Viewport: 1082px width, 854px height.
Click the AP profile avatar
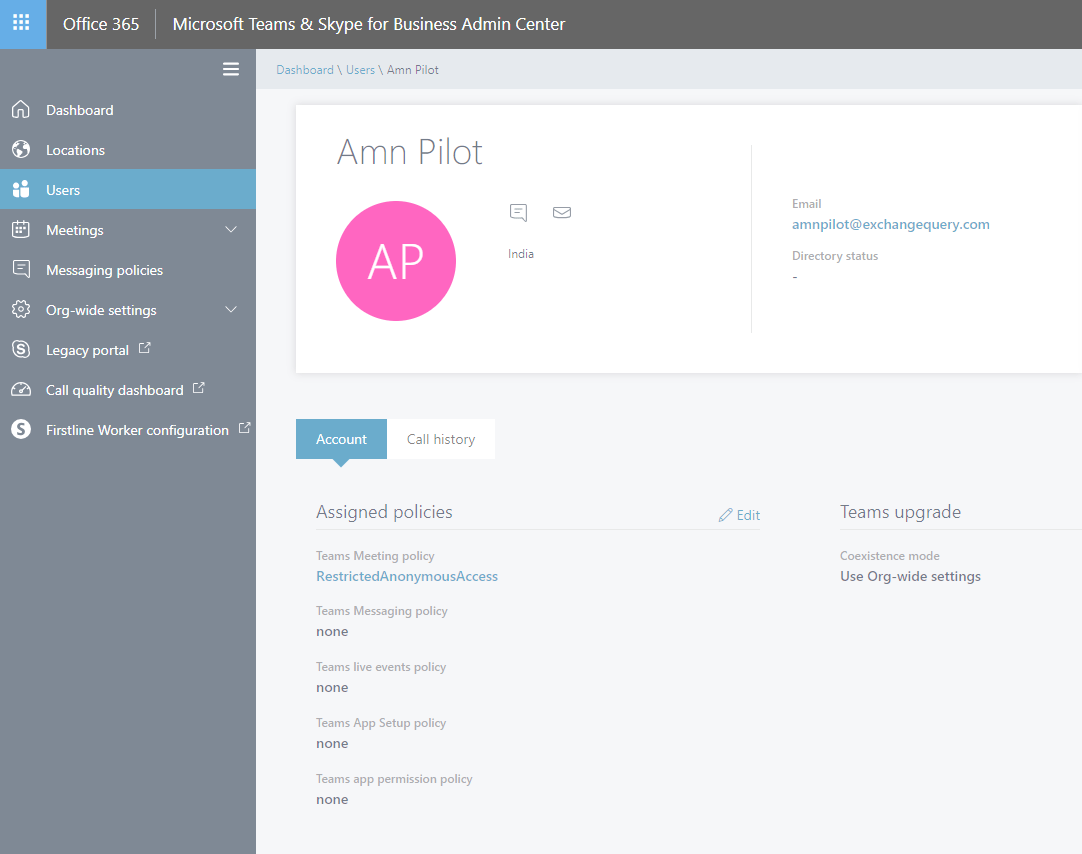pos(396,261)
